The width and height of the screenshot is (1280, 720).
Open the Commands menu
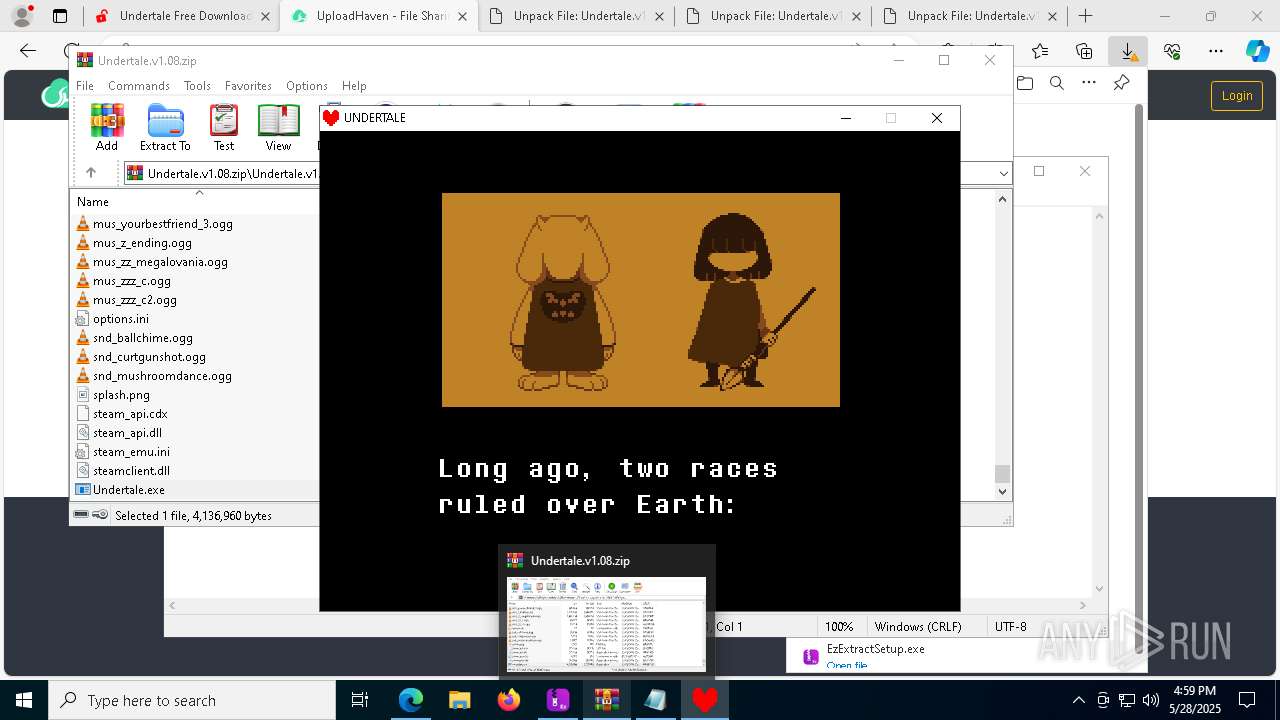(x=139, y=86)
